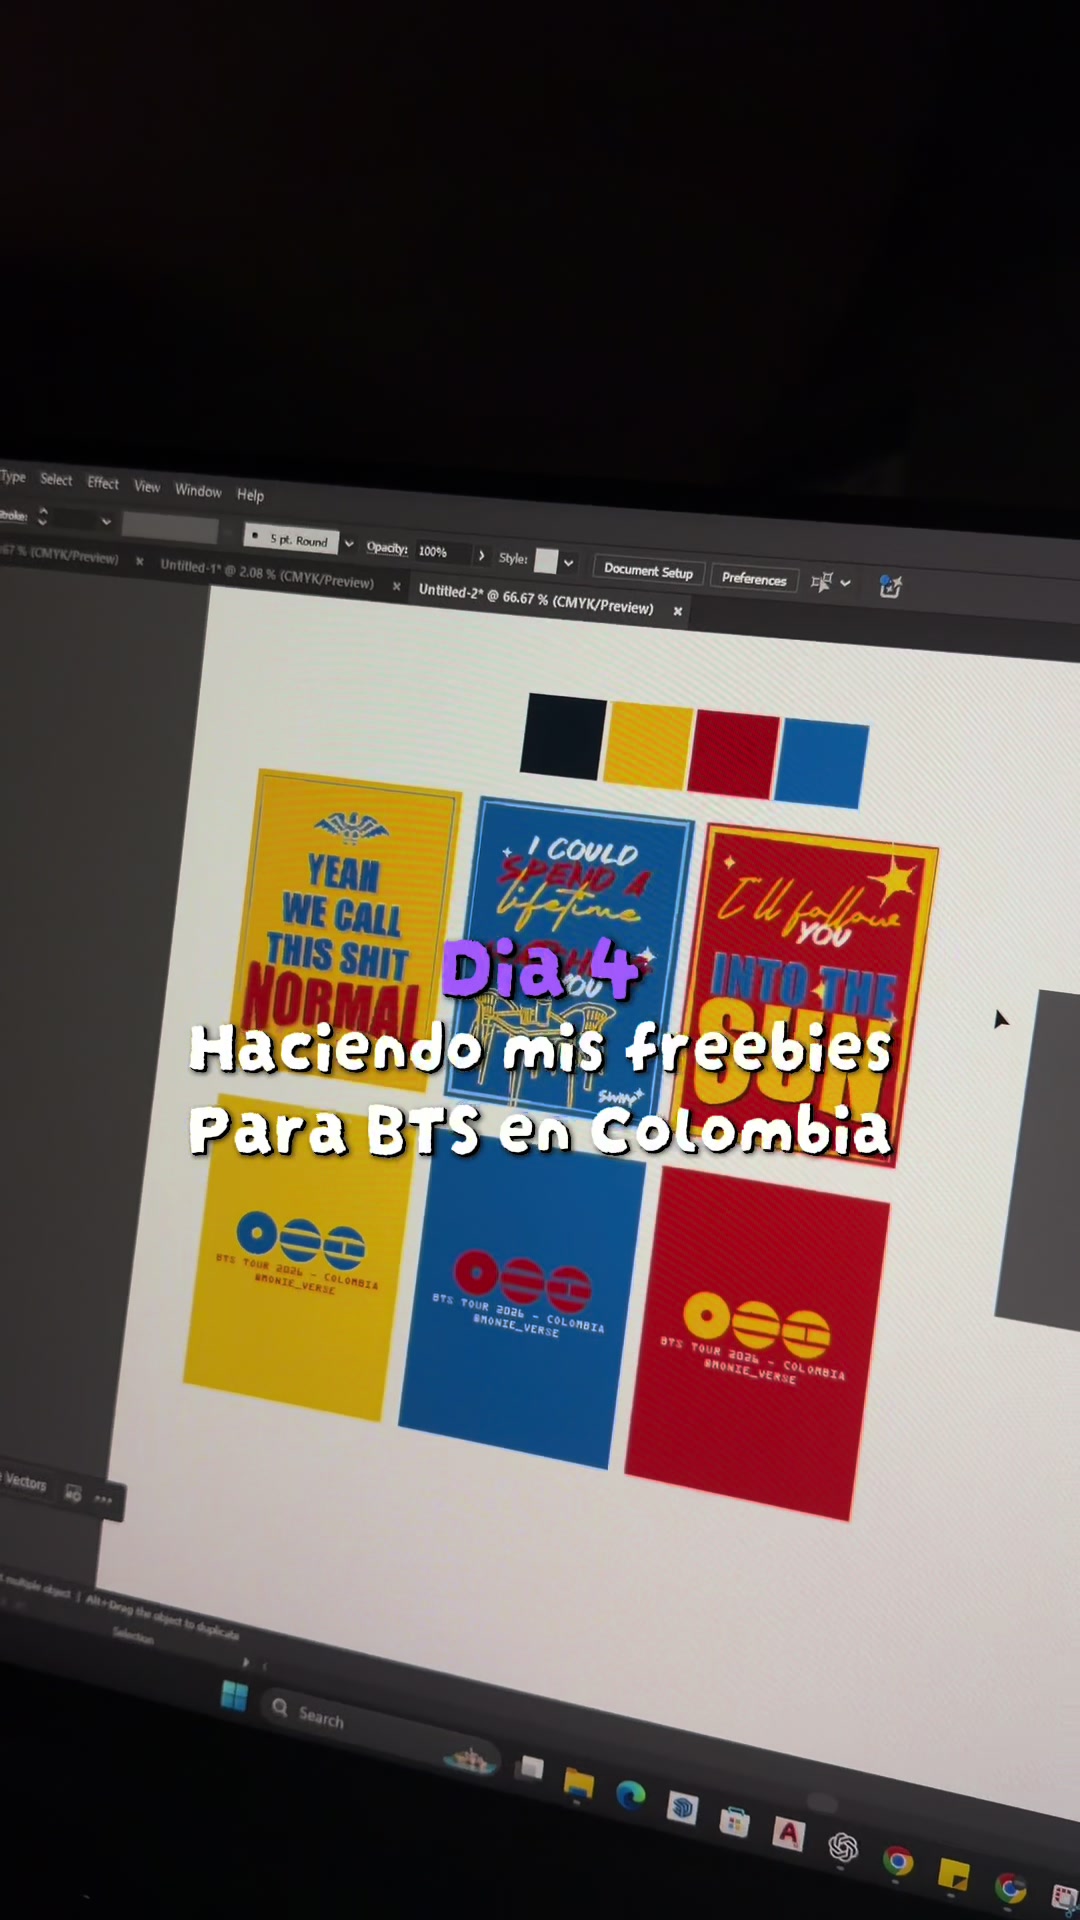This screenshot has height=1920, width=1080.
Task: Open ChatGPT from the taskbar
Action: (x=843, y=1847)
